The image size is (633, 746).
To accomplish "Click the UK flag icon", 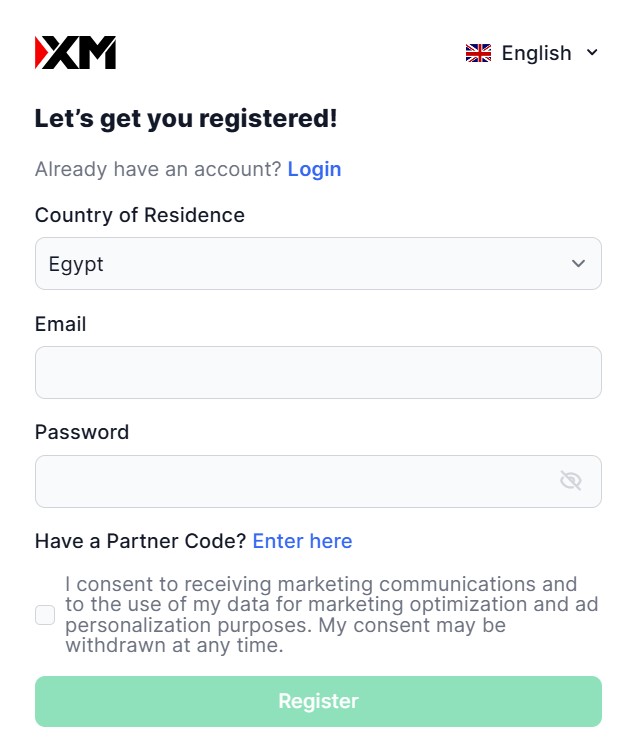I will click(478, 53).
